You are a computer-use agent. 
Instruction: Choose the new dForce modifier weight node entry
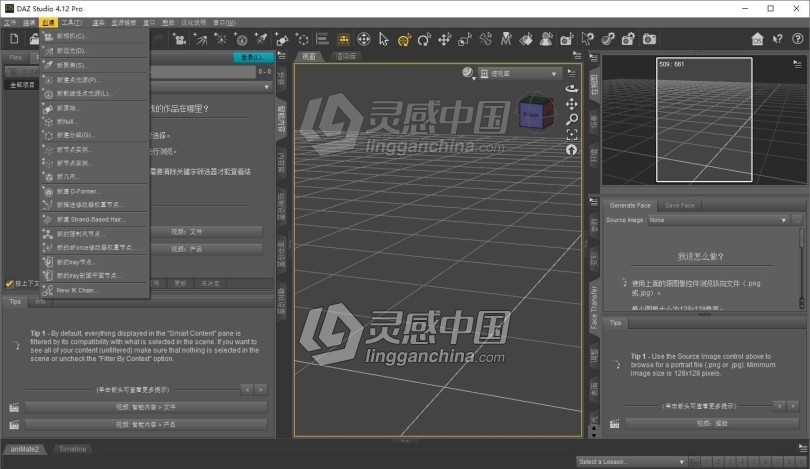point(96,247)
